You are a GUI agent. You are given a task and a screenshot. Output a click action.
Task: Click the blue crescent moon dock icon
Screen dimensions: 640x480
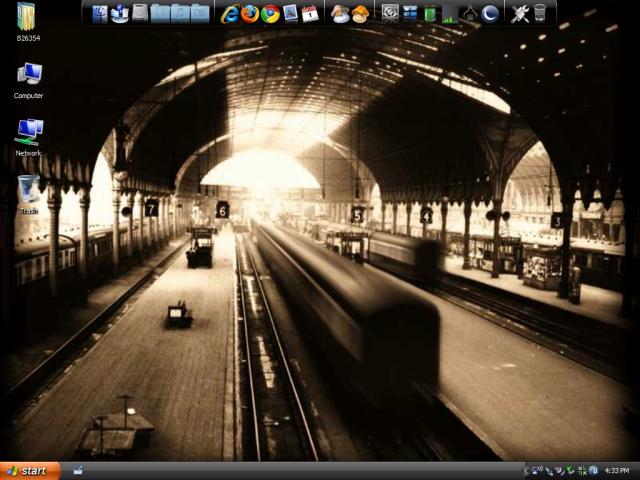[490, 14]
